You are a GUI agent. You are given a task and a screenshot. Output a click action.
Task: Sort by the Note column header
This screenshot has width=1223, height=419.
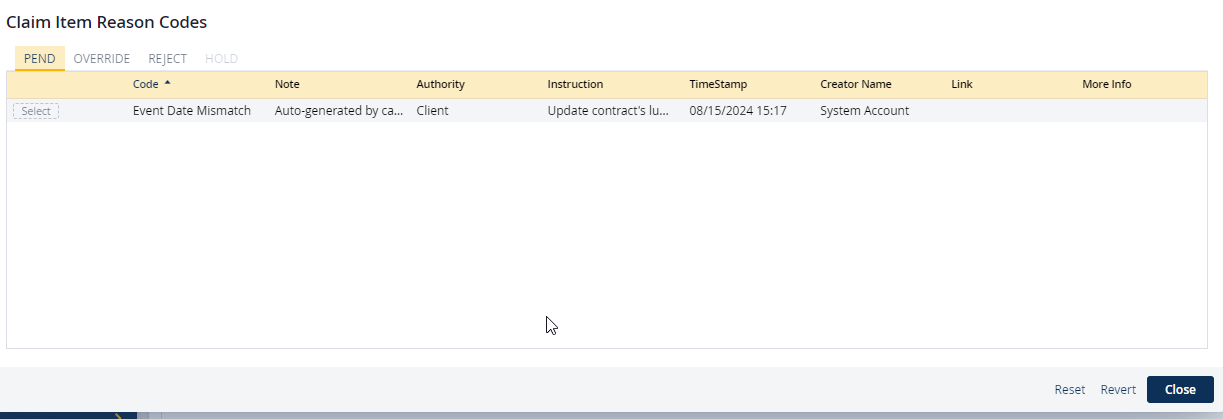287,85
